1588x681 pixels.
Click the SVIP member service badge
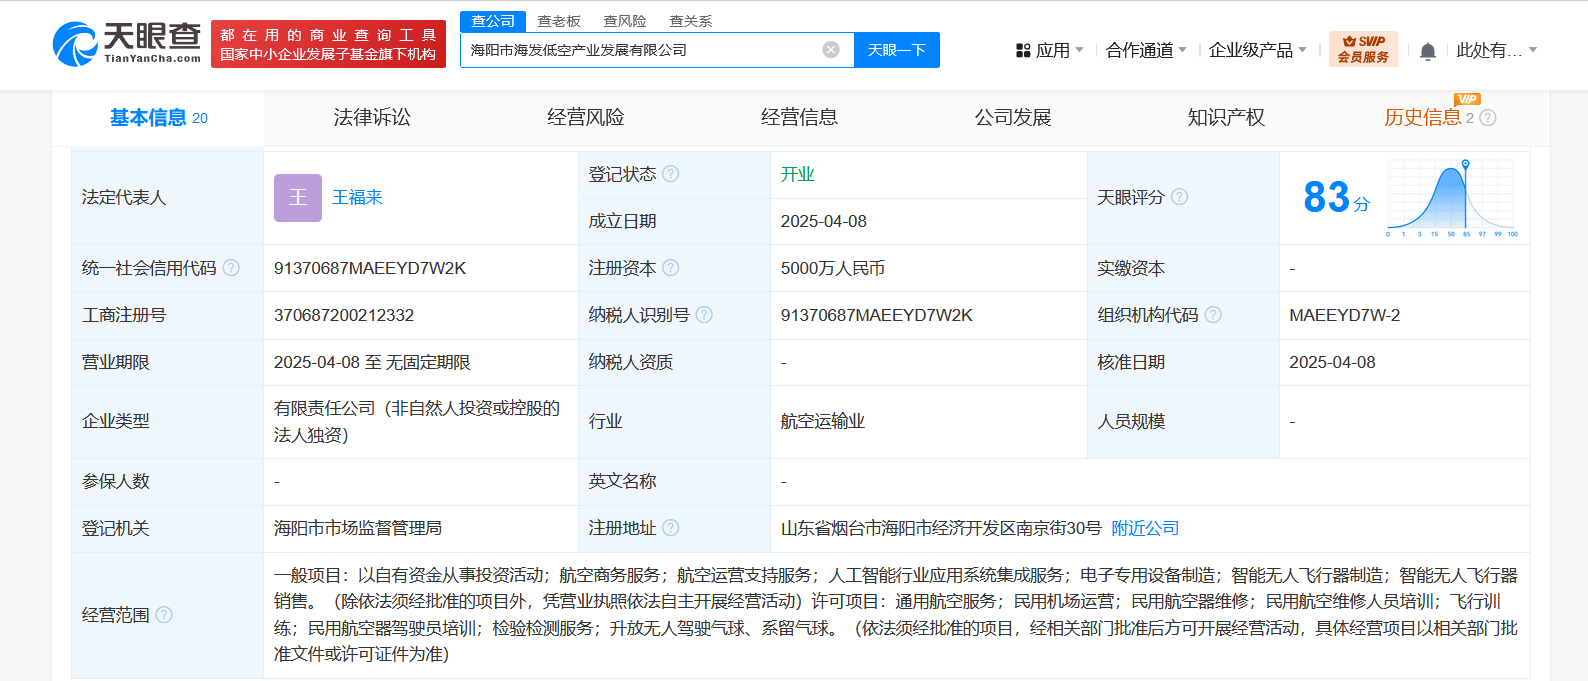1363,49
